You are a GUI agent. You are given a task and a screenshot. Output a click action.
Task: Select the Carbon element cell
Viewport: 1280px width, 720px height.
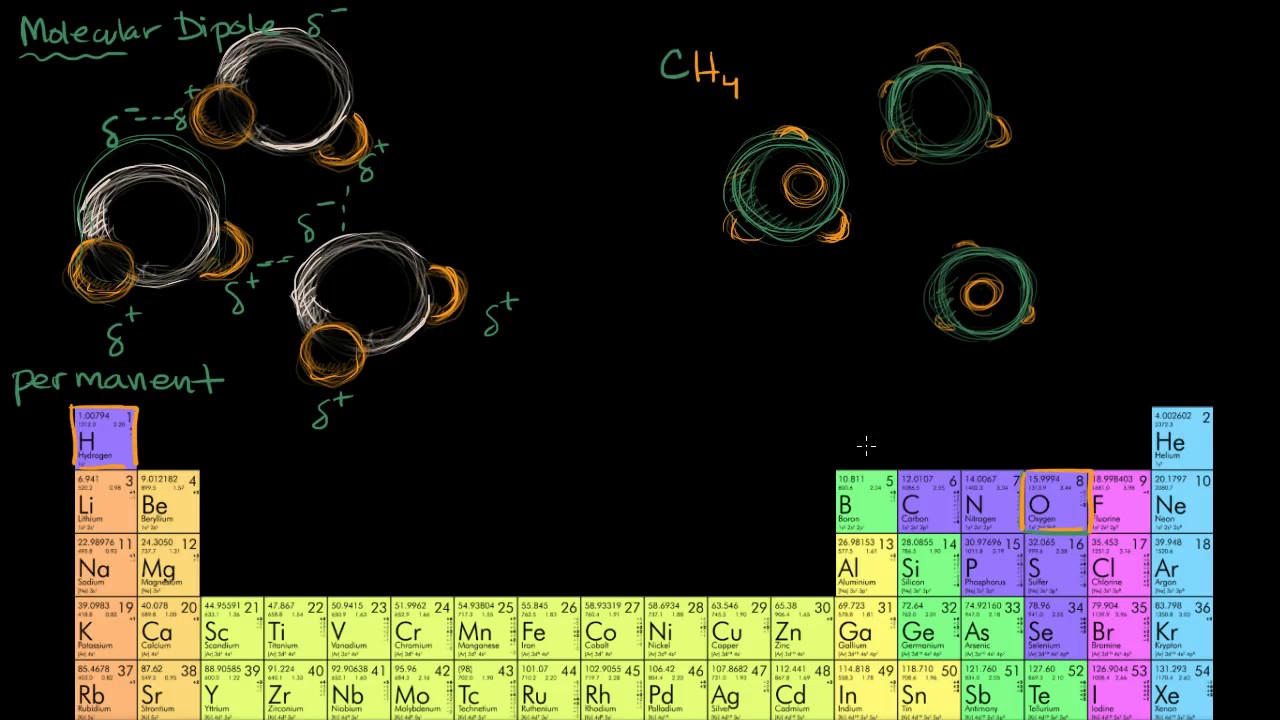(929, 501)
